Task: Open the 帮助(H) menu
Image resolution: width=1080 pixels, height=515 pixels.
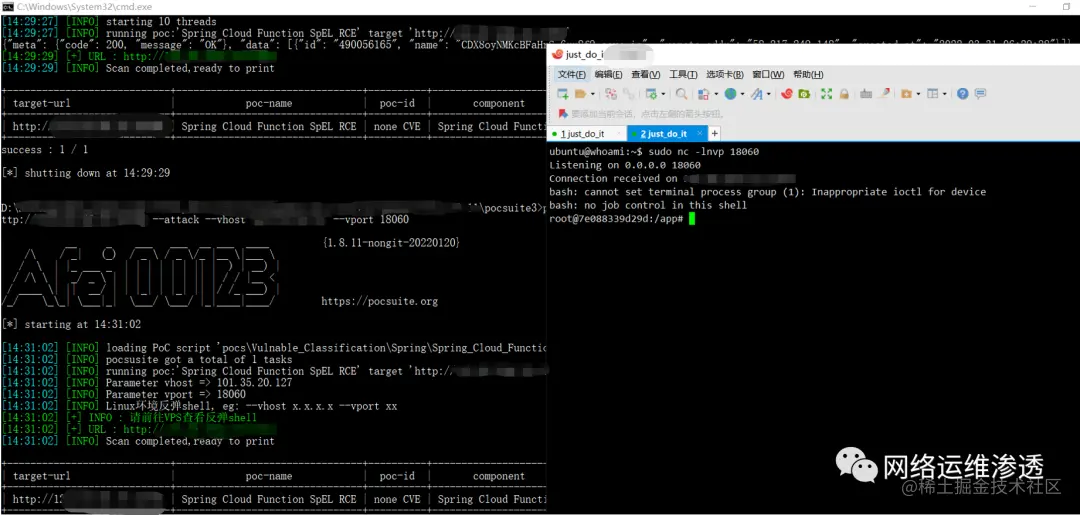Action: click(x=808, y=74)
